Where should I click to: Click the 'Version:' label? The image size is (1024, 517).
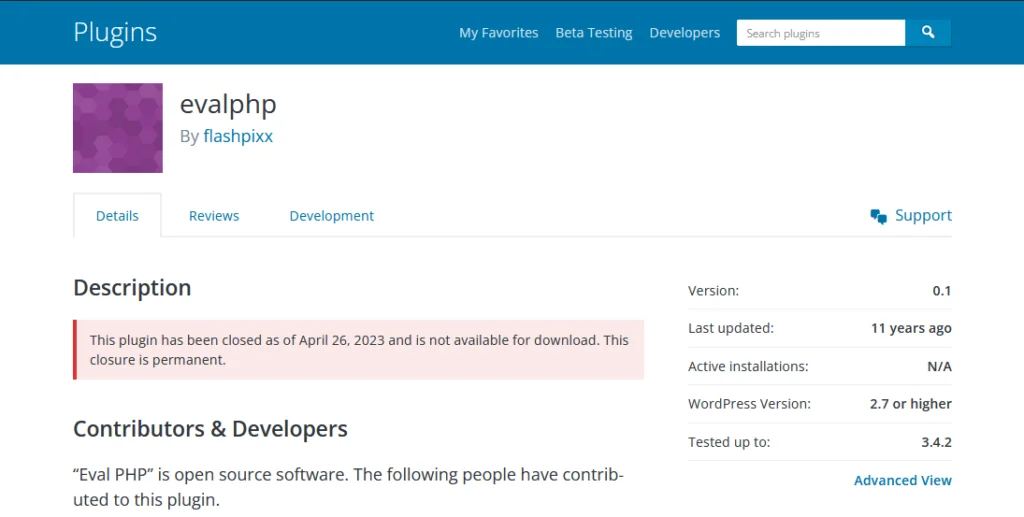click(713, 291)
